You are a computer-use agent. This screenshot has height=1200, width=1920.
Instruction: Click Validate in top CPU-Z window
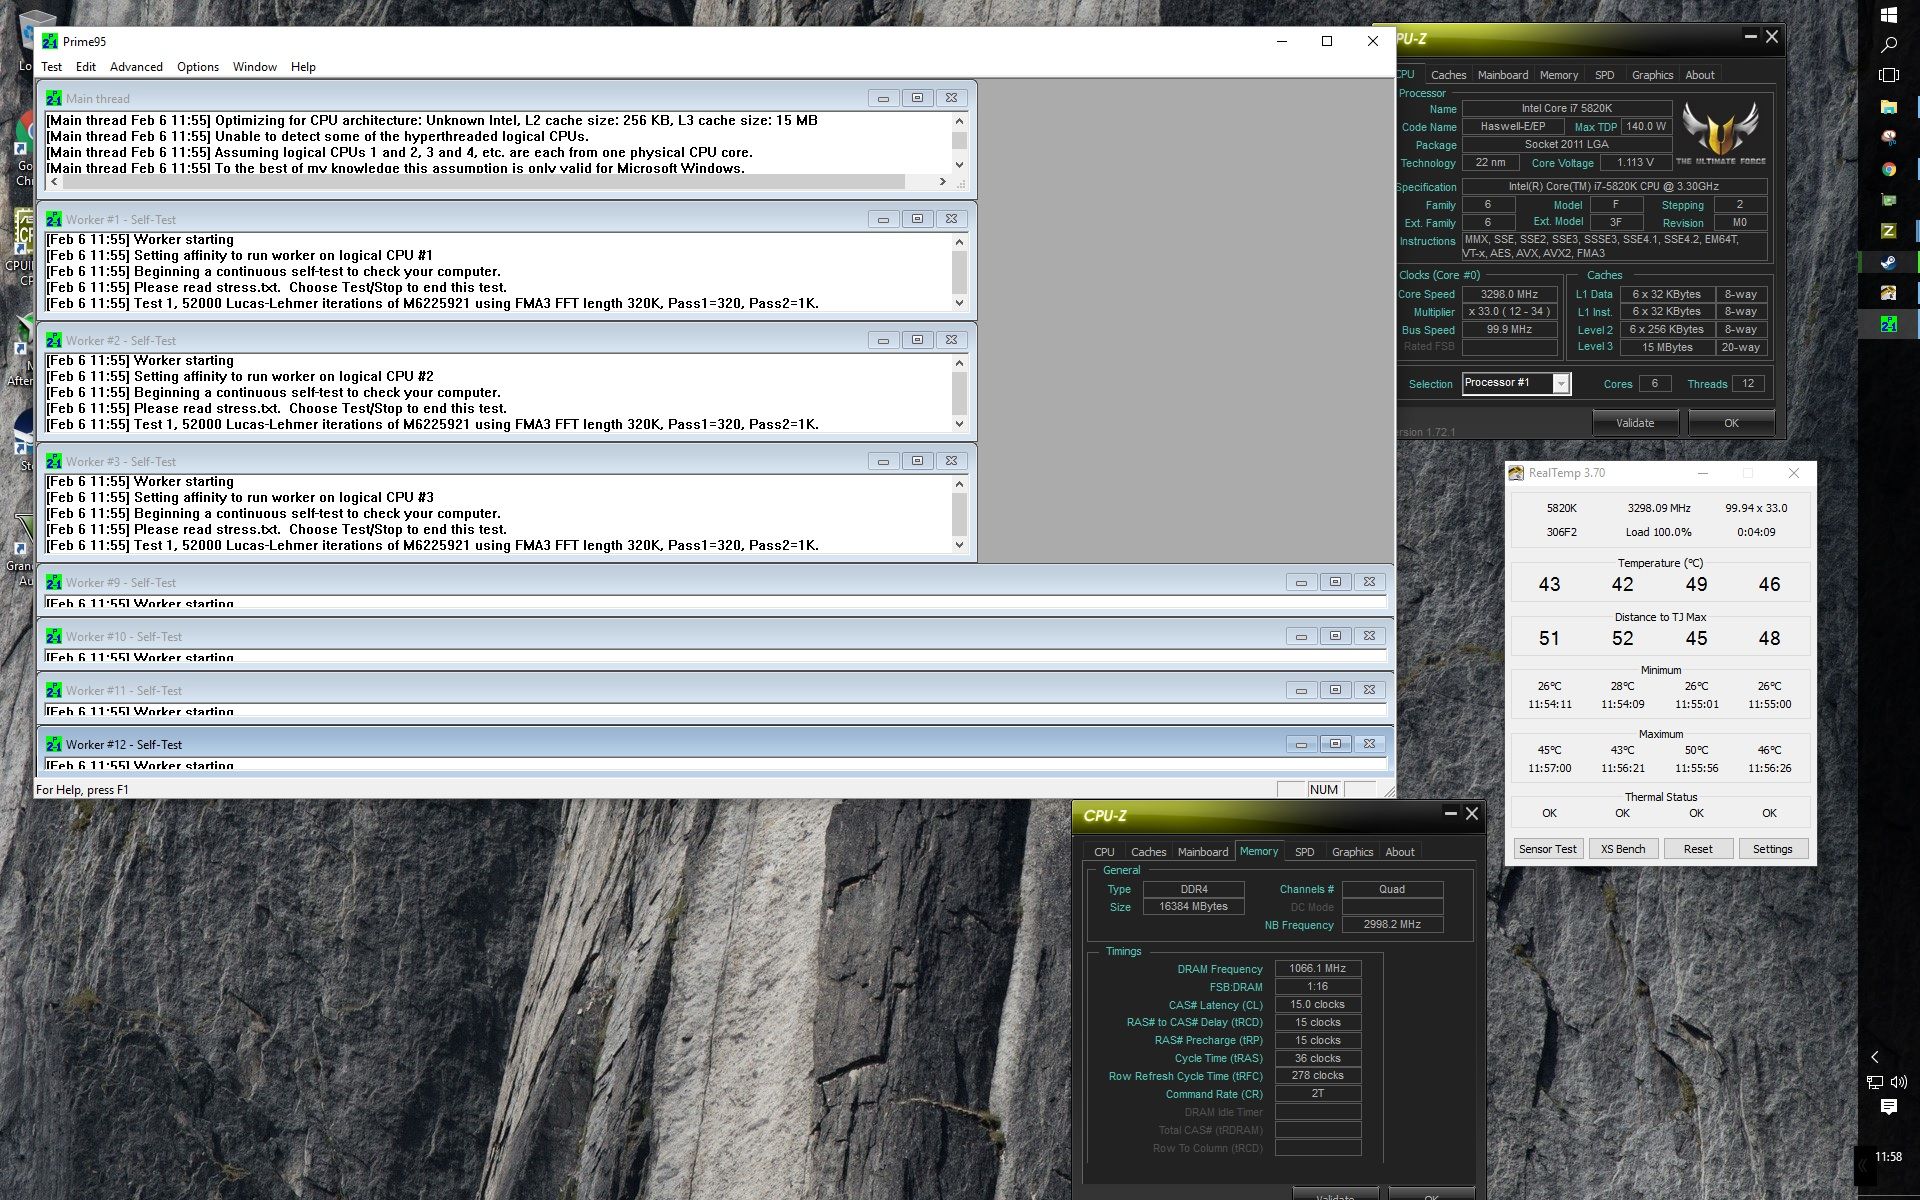(1635, 423)
